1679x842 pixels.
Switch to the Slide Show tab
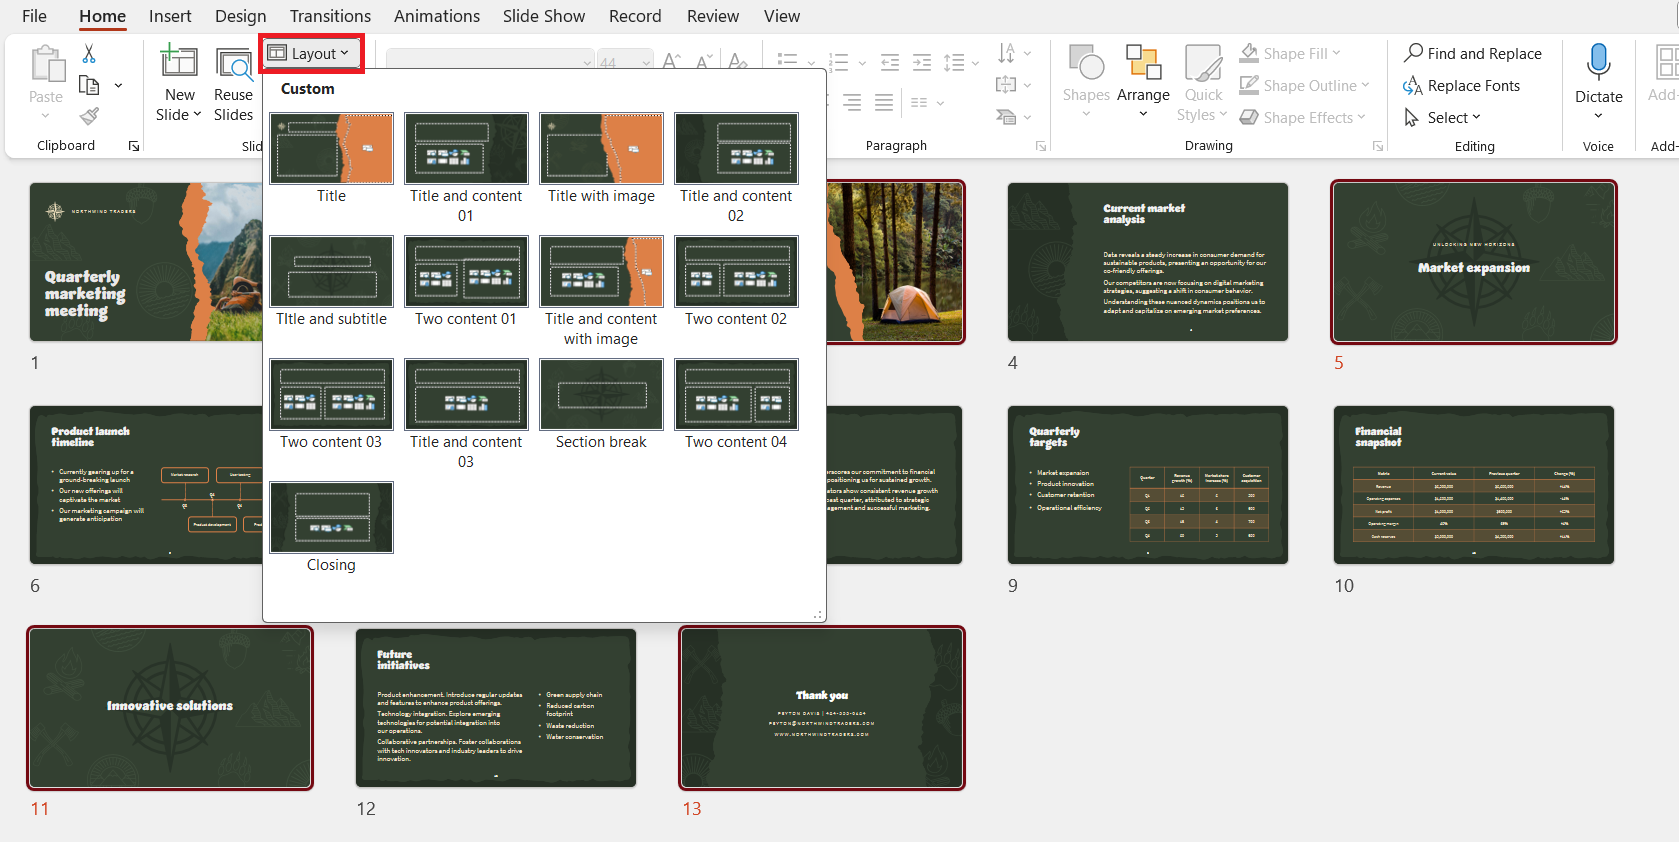coord(544,16)
